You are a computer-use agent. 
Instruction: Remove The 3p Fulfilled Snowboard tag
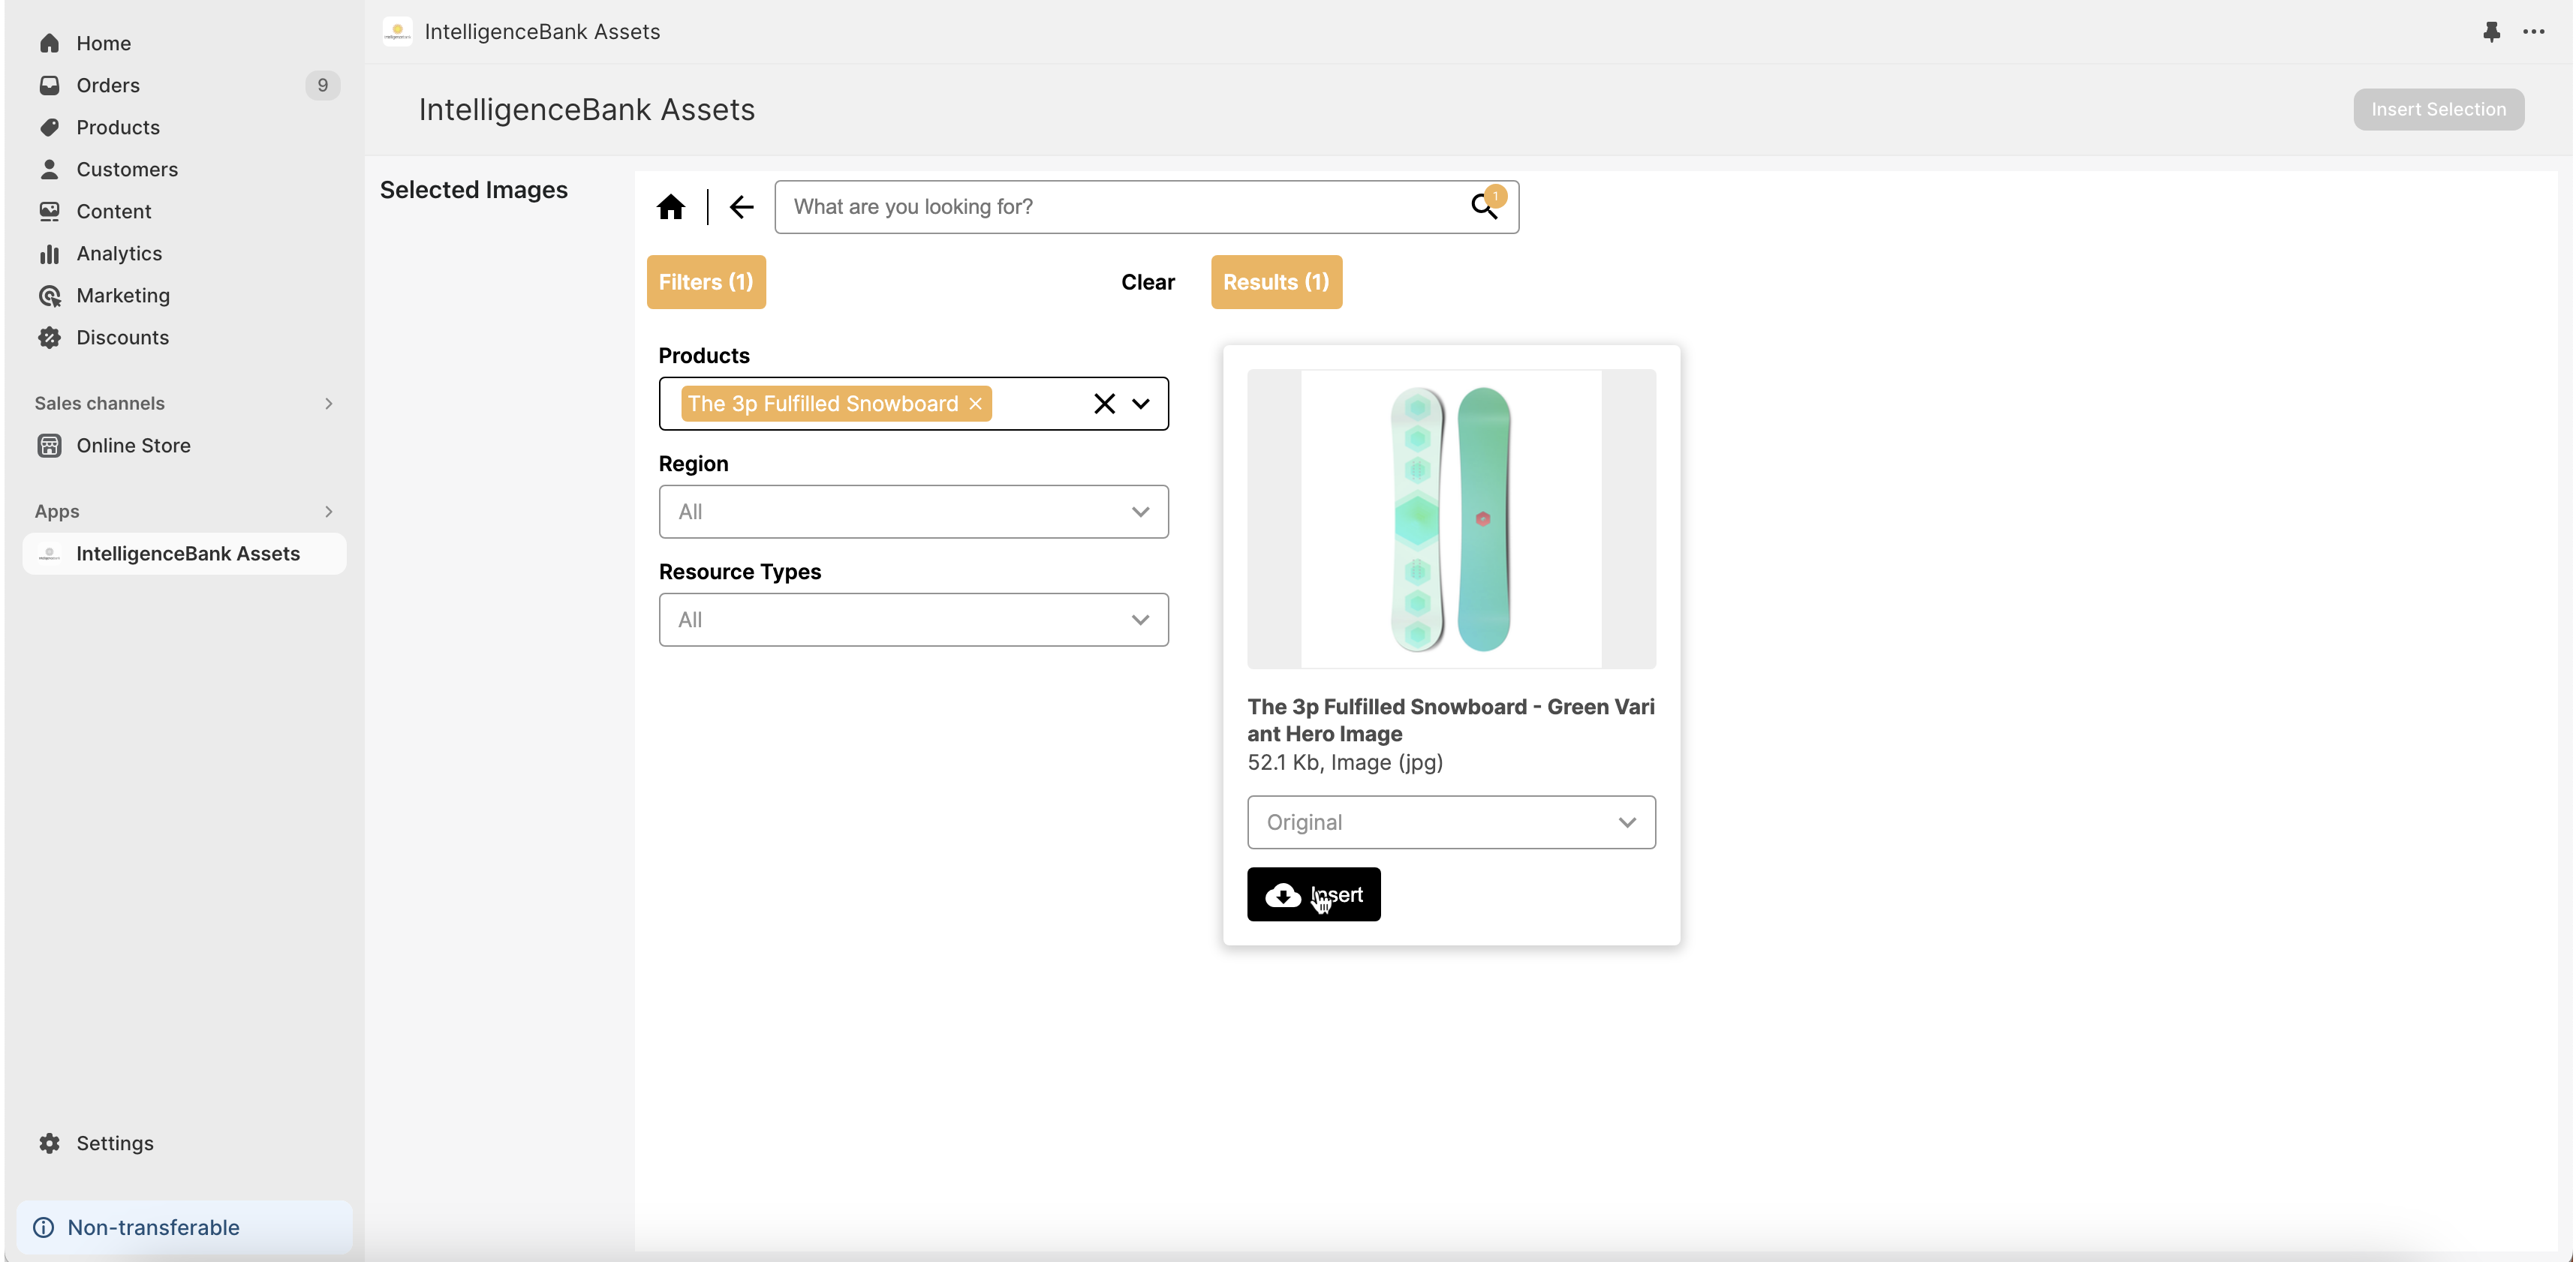[975, 404]
